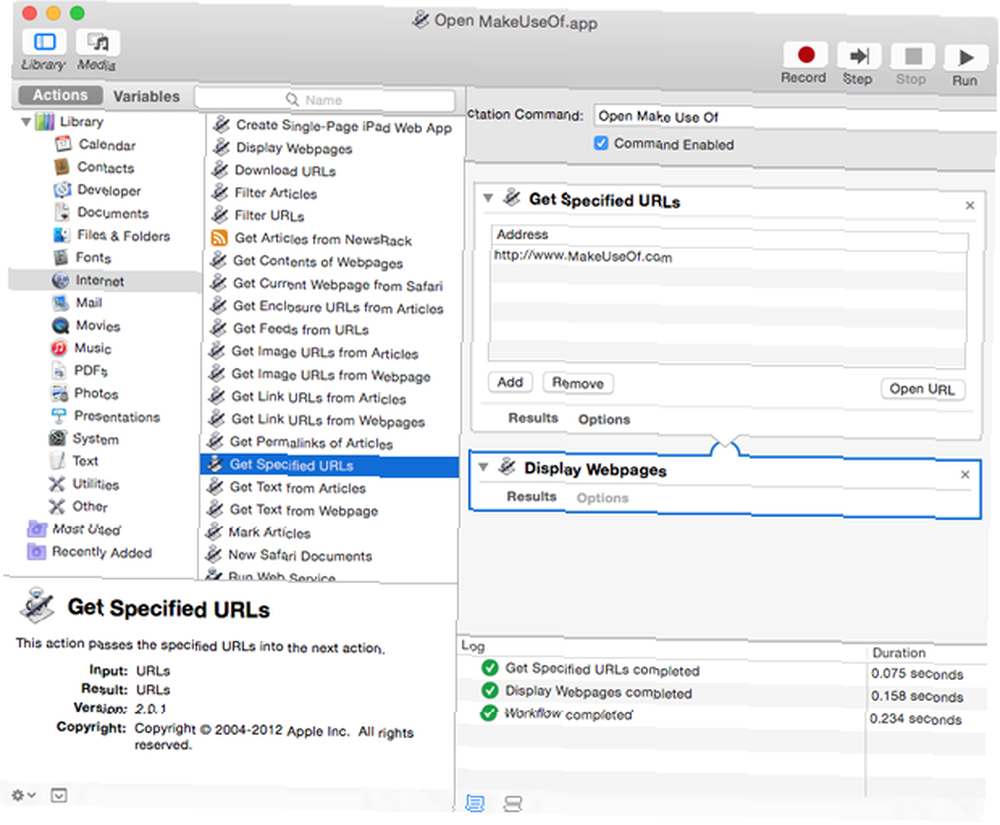The width and height of the screenshot is (1000, 825).
Task: Remove the Get Specified URLs action
Action: 969,205
